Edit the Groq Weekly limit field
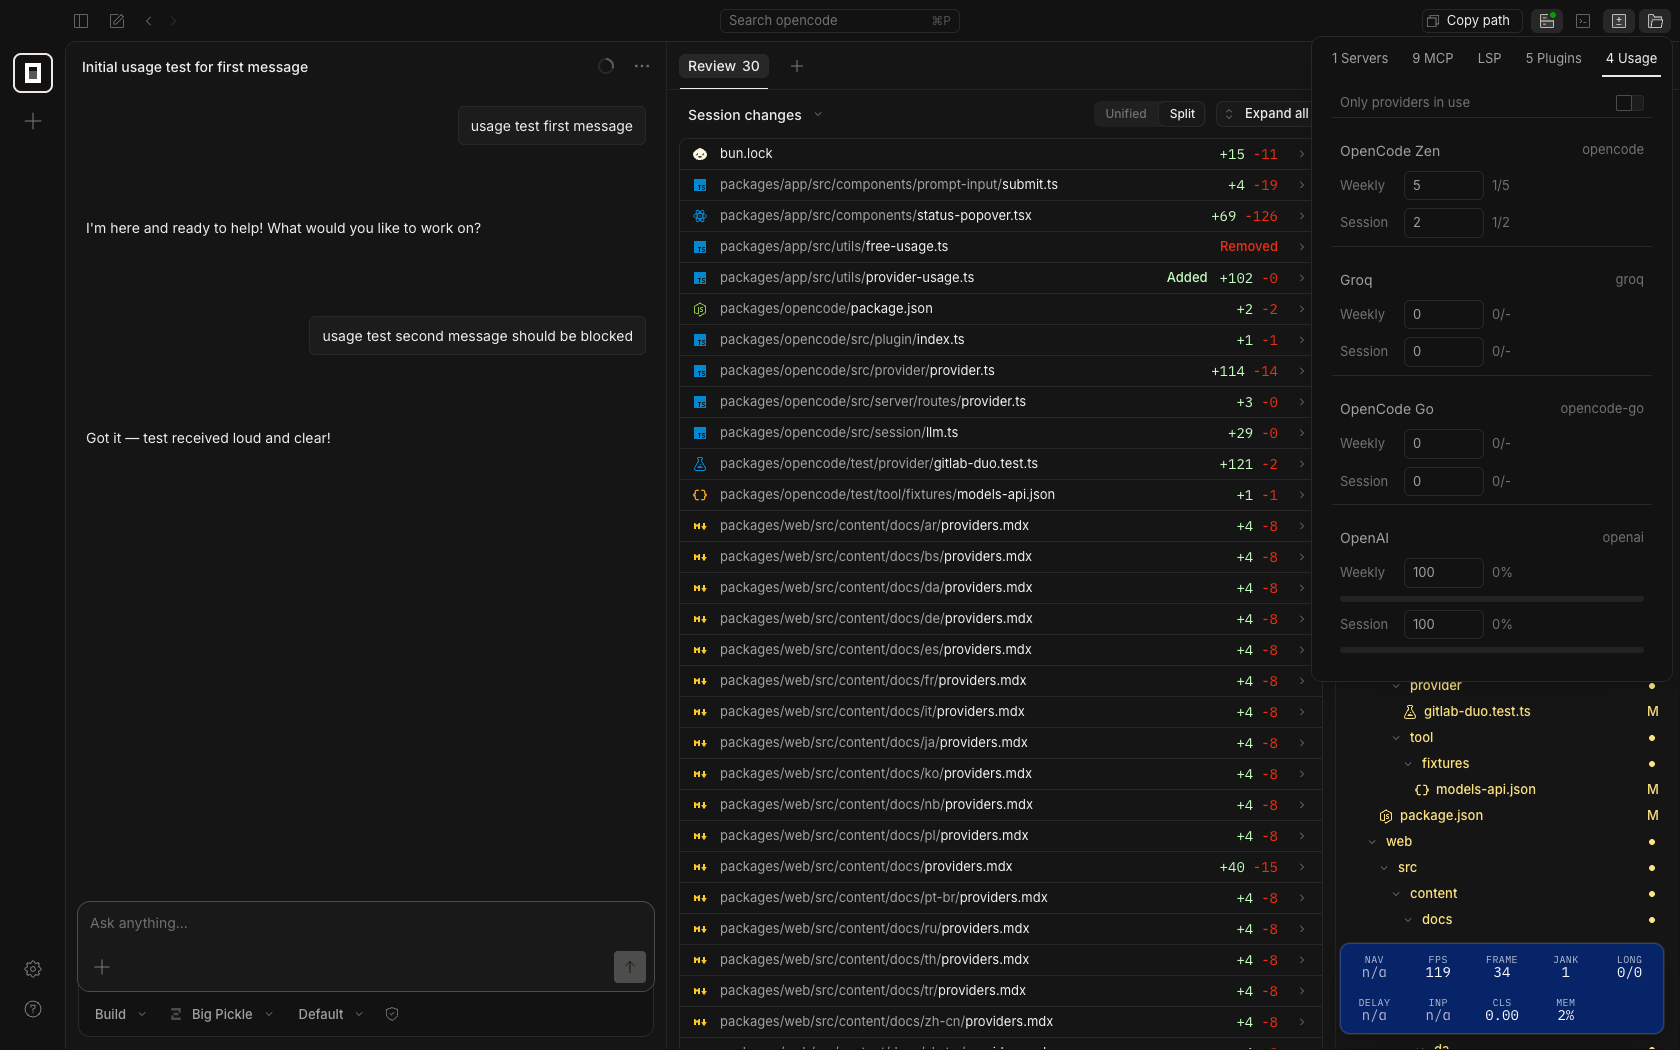This screenshot has height=1050, width=1680. [x=1443, y=315]
